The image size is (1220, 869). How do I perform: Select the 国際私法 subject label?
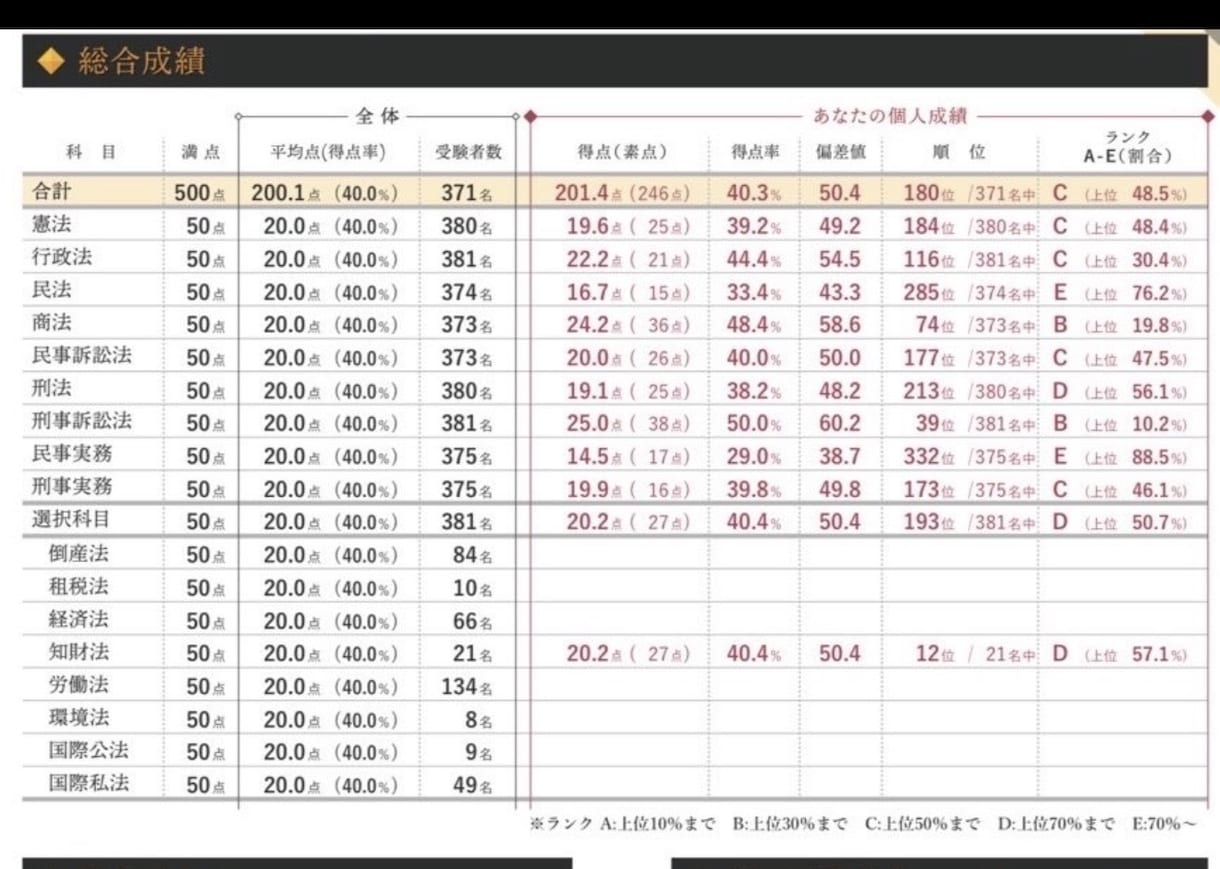(89, 782)
